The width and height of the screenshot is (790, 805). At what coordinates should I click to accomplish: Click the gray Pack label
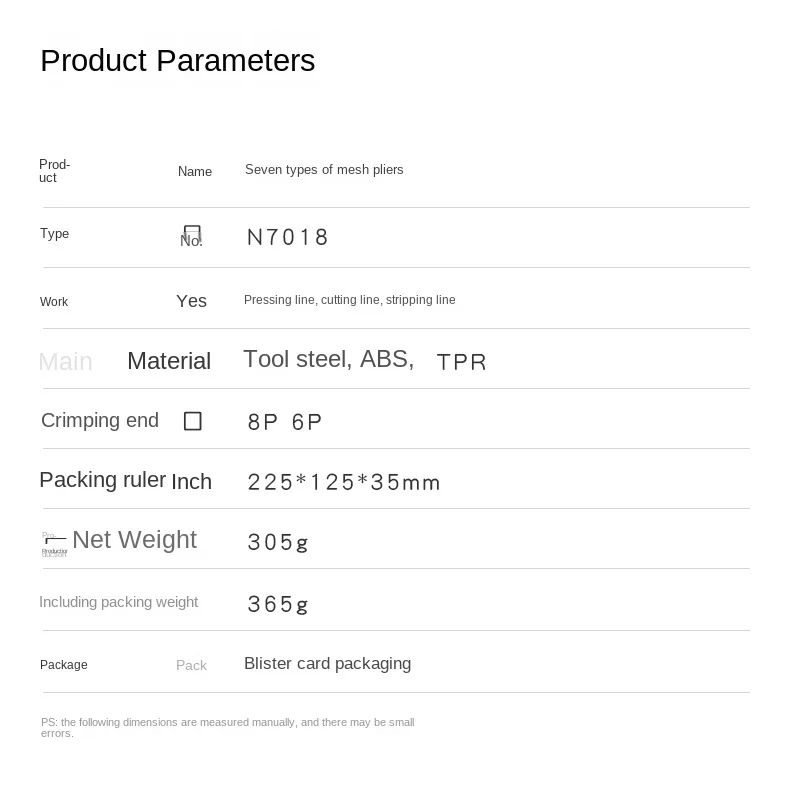[x=191, y=665]
